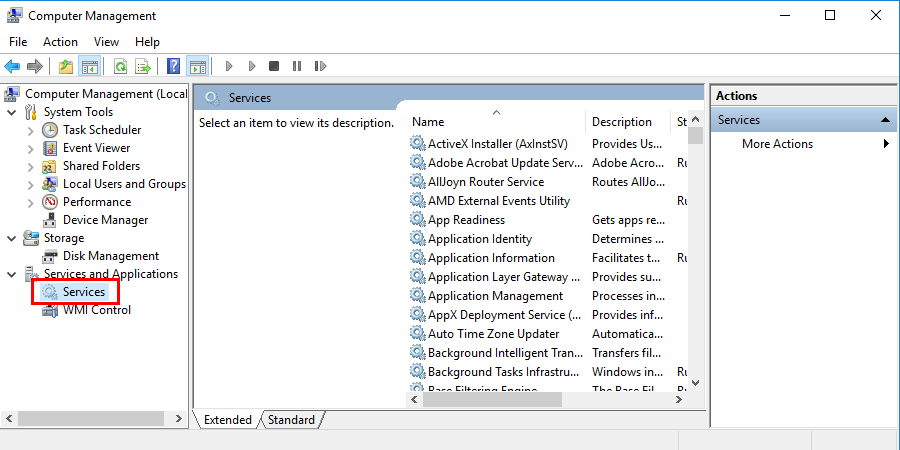Select WMI Control in the tree
The width and height of the screenshot is (900, 450).
pyautogui.click(x=96, y=310)
